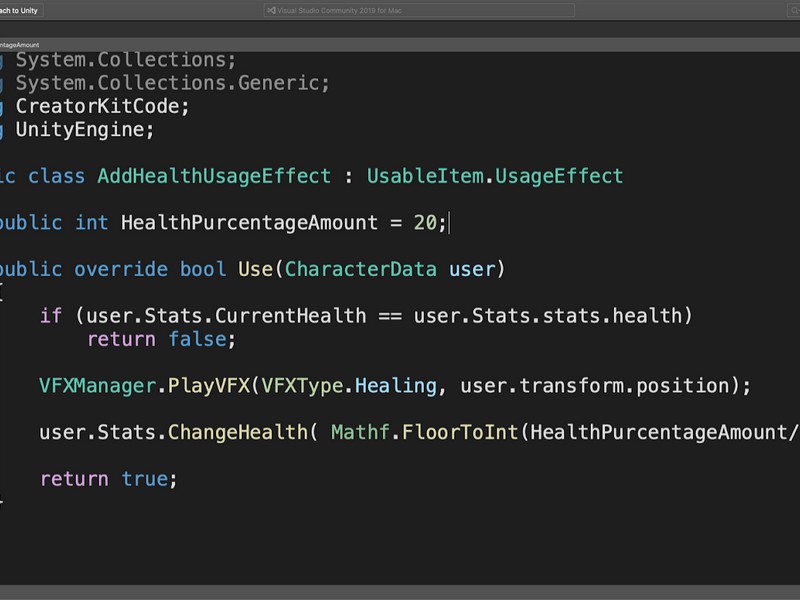This screenshot has width=800, height=600.
Task: Place cursor on the return true statement
Action: coord(108,479)
